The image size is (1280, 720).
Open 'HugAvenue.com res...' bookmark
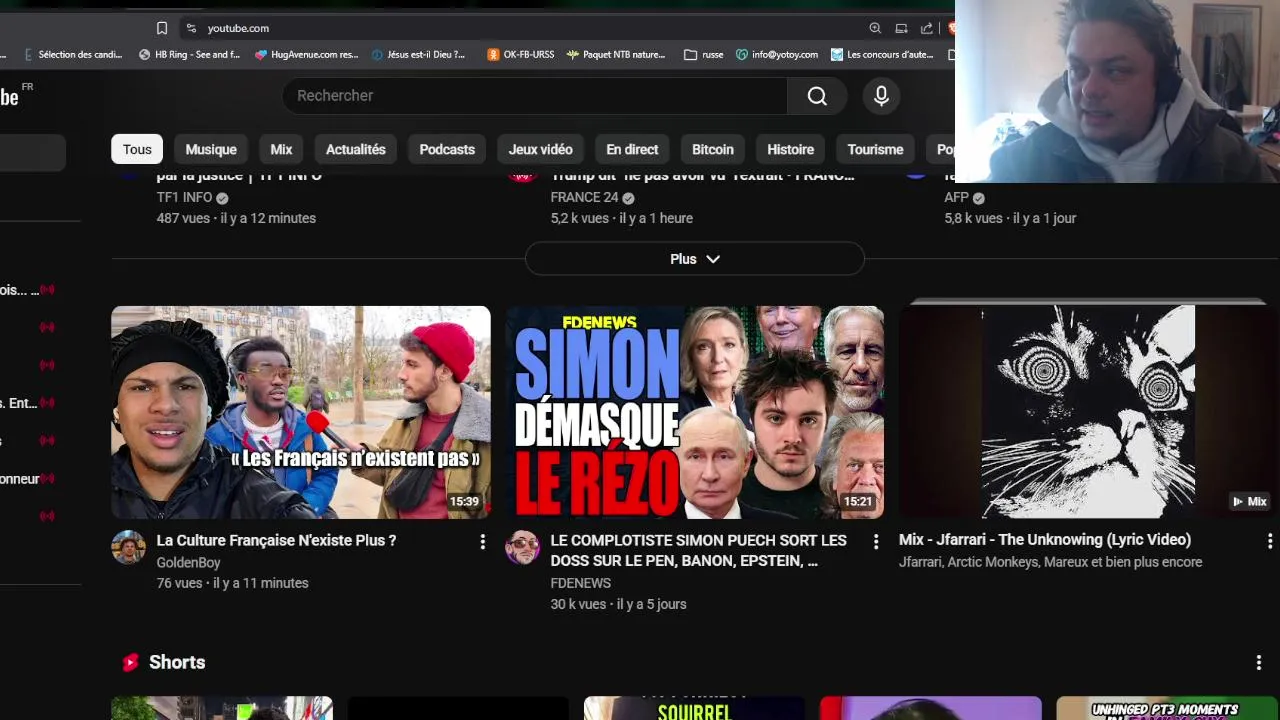click(306, 55)
